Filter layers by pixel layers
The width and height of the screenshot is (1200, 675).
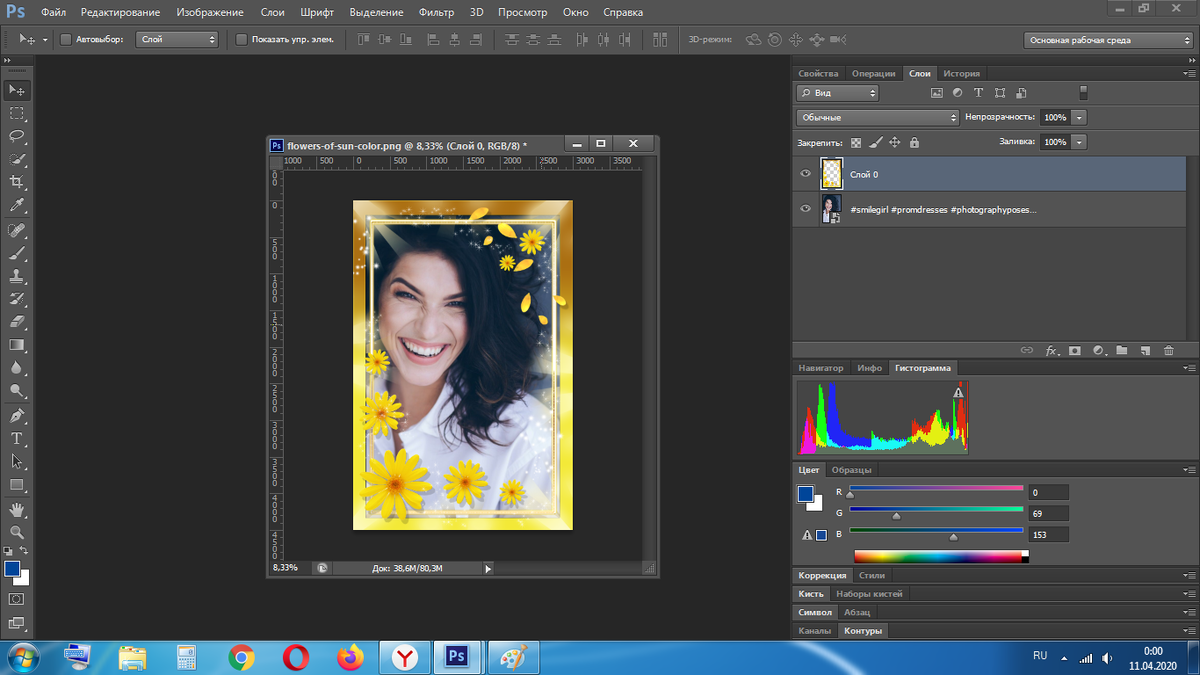coord(937,93)
